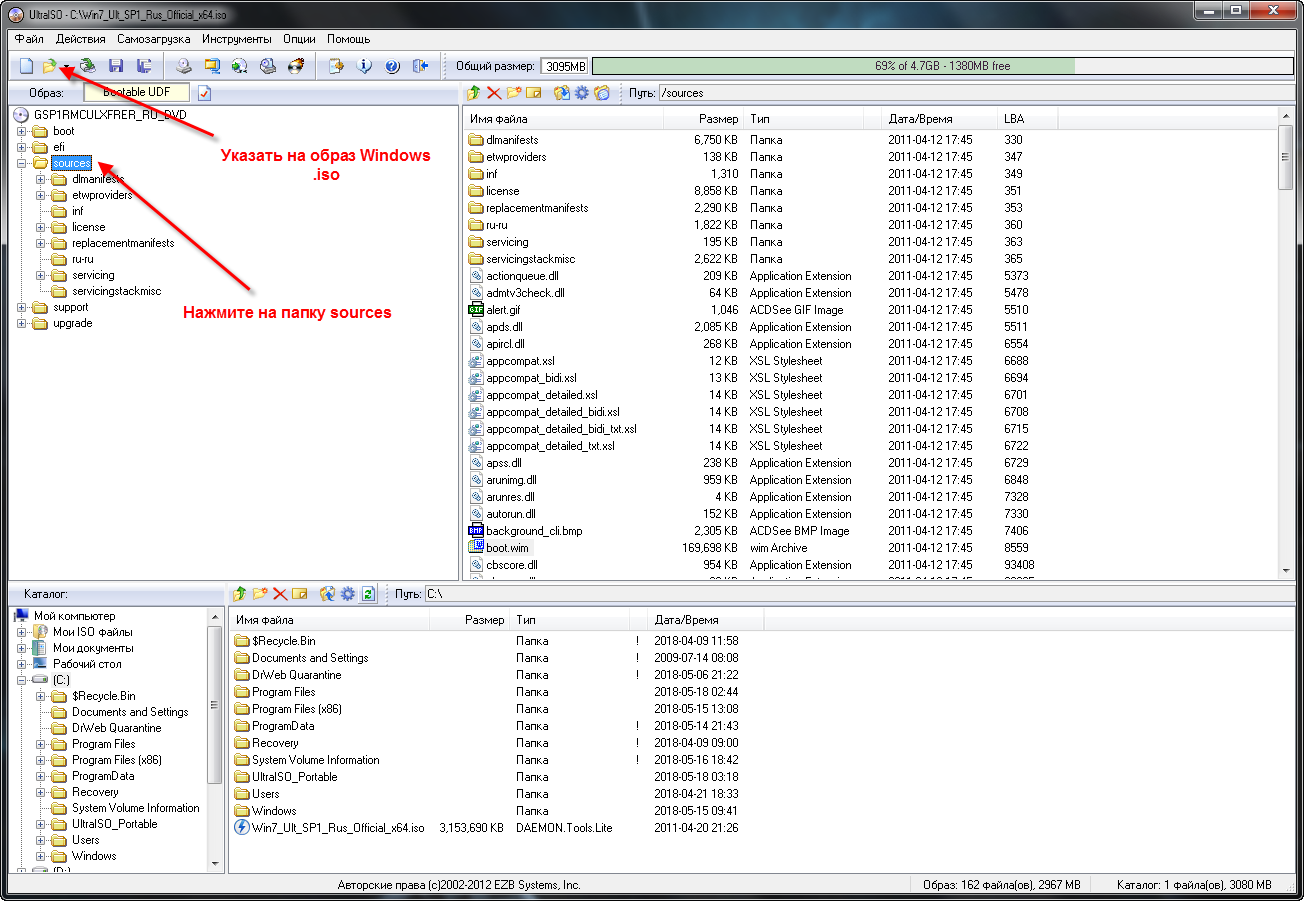
Task: Click the image file list vertical scrollbar
Action: (x=1286, y=343)
